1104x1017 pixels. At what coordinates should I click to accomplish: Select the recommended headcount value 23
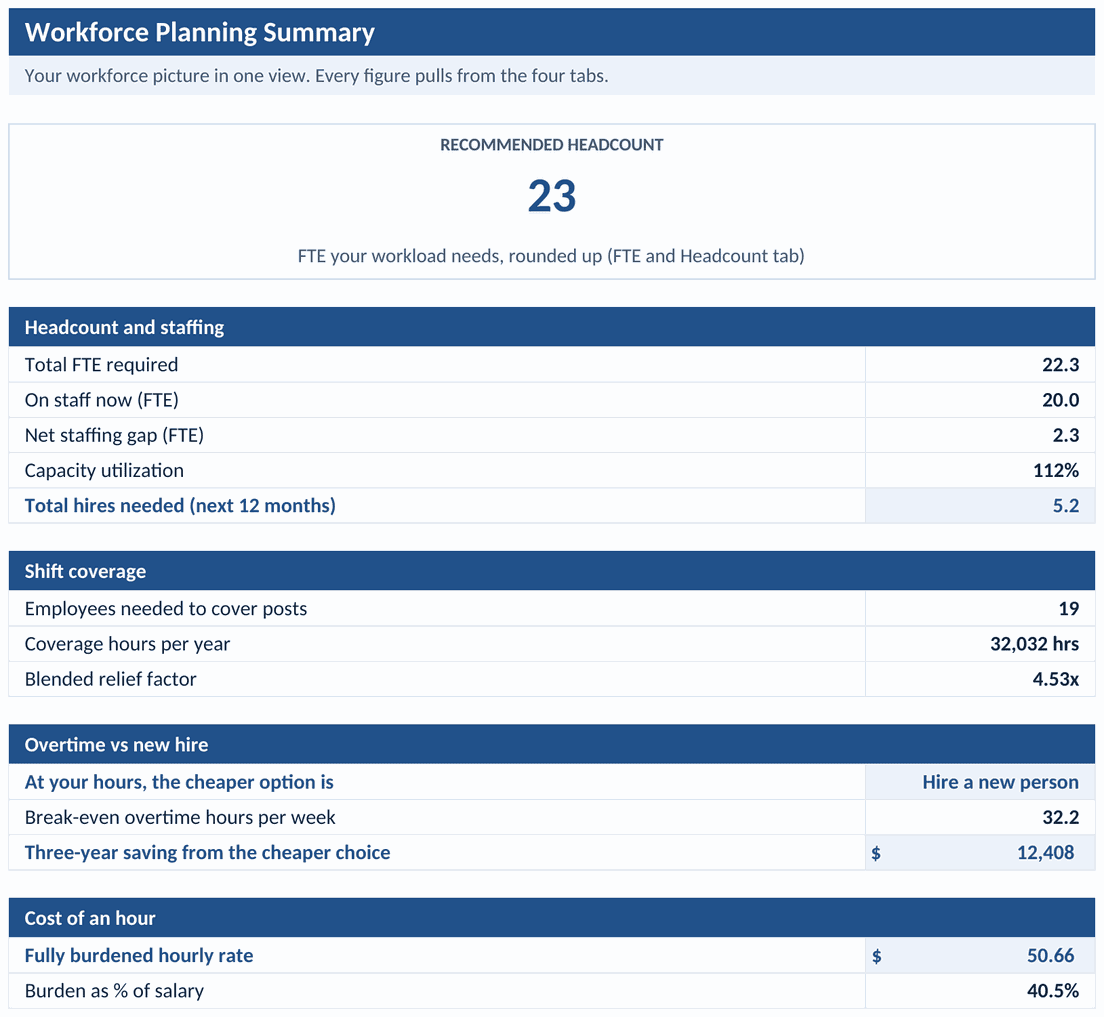(x=551, y=196)
